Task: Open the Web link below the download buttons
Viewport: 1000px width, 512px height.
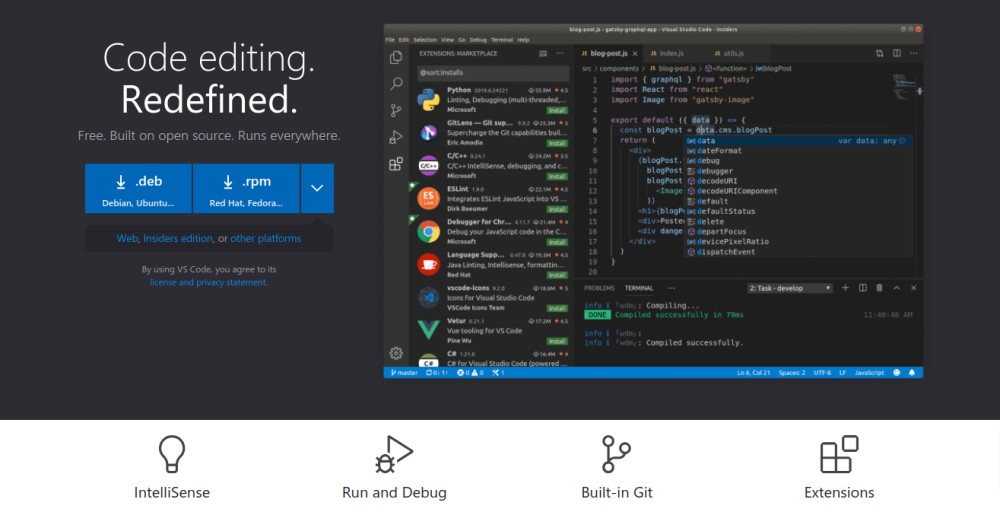Action: pos(127,238)
